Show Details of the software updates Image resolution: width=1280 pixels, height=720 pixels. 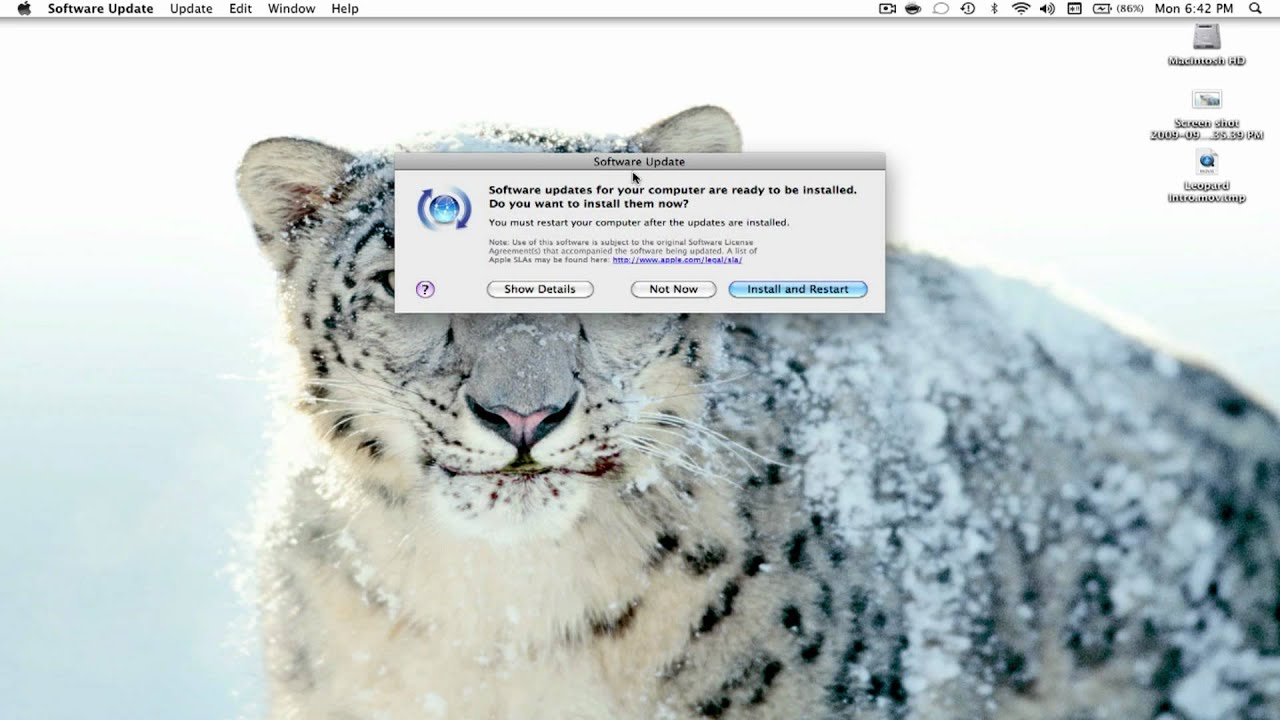coord(540,289)
